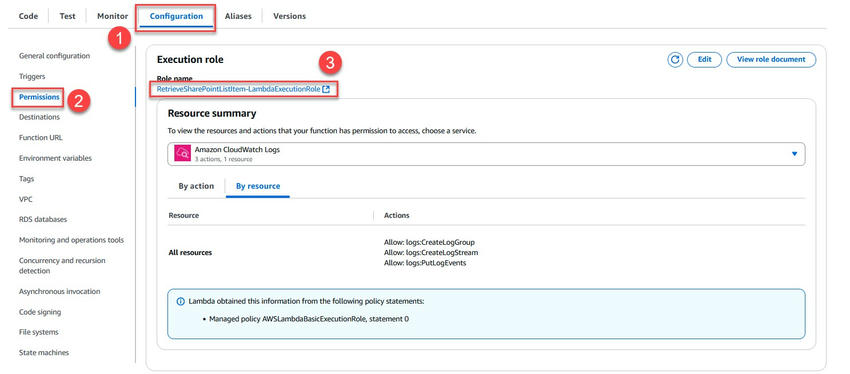Click the Amazon CloudWatch Logs service icon
This screenshot has width=850, height=374.
183,154
